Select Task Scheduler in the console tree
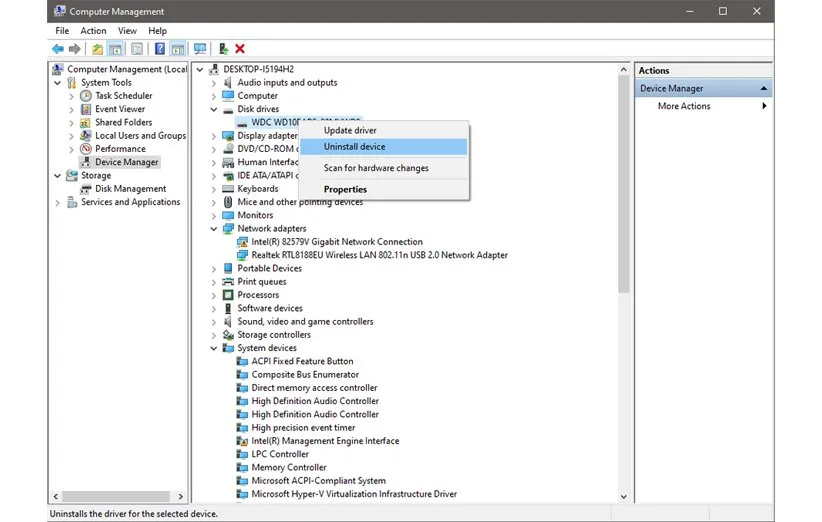 123,96
